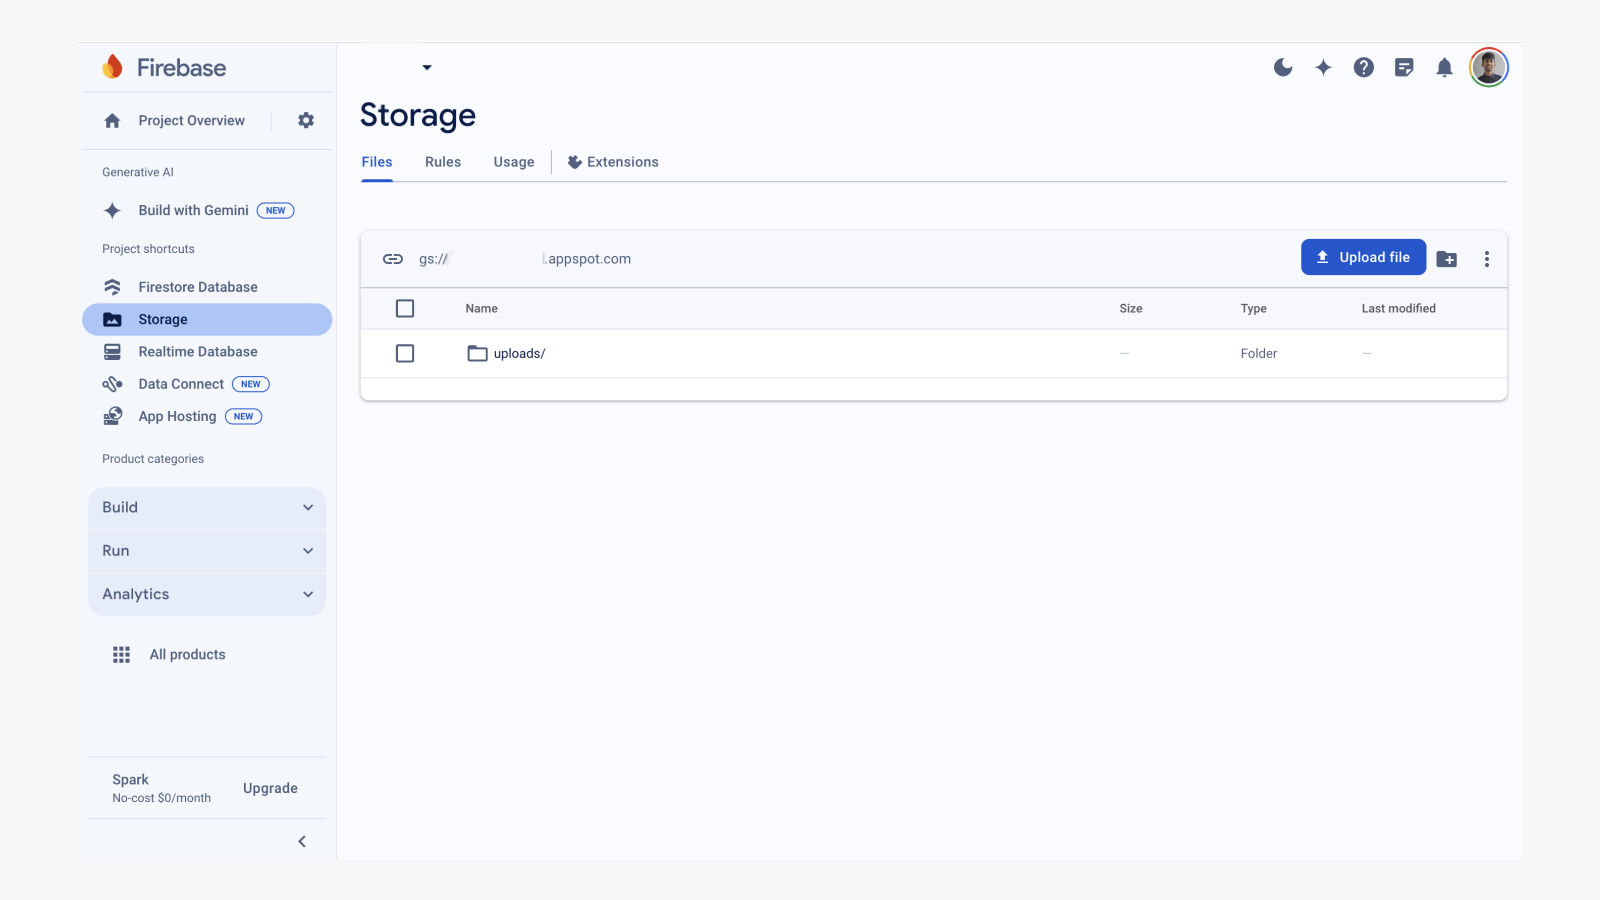Open the uploads/ folder row

coord(518,353)
